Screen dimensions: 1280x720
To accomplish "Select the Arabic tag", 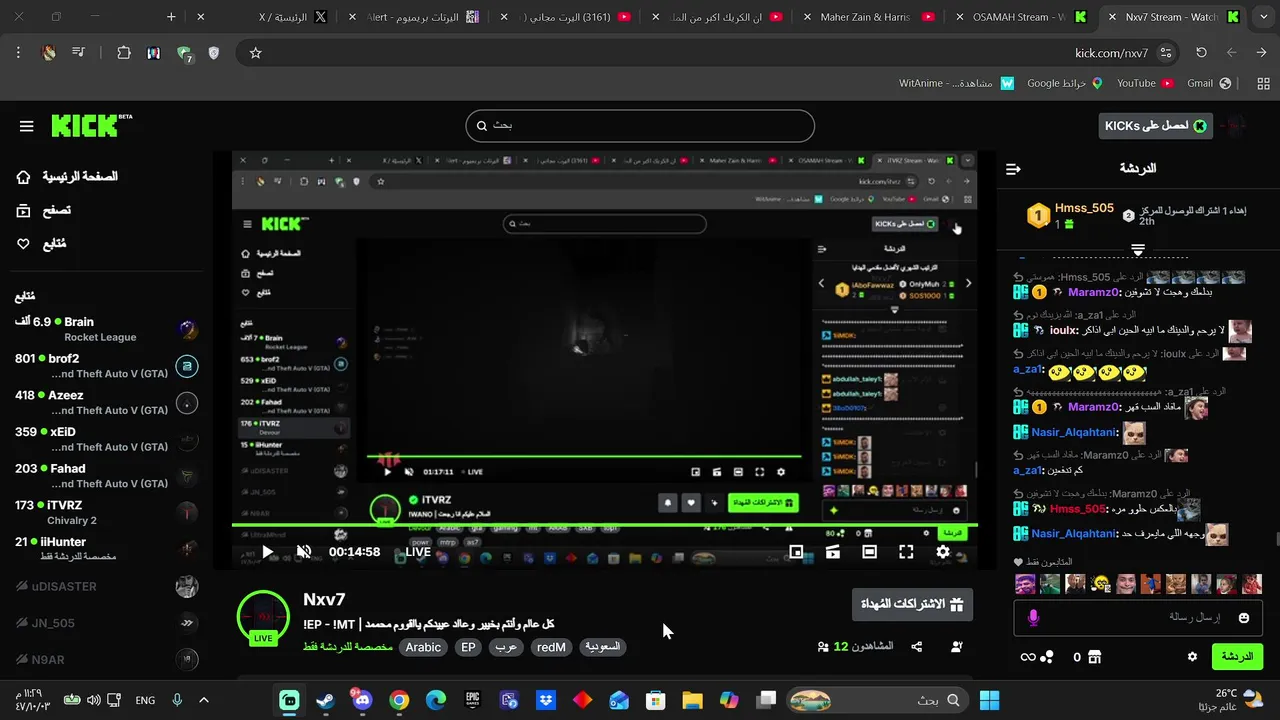I will click(423, 647).
